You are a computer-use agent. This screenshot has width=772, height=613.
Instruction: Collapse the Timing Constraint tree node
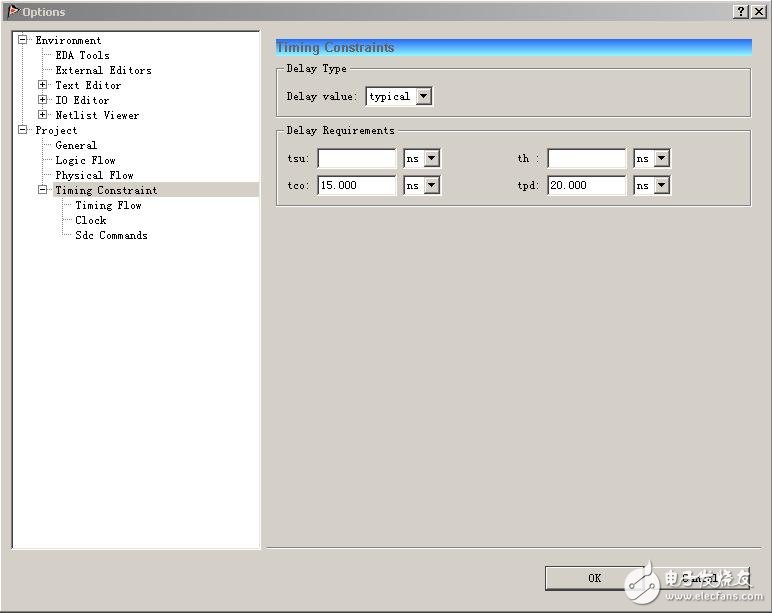[x=43, y=190]
